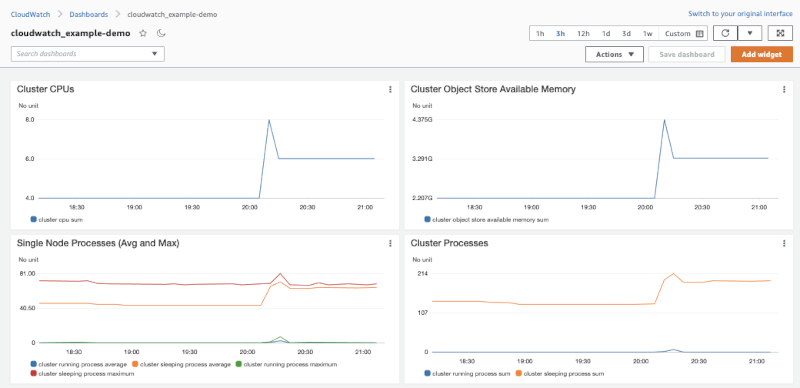Go to CloudWatch breadcrumb
The height and width of the screenshot is (388, 800).
click(32, 14)
